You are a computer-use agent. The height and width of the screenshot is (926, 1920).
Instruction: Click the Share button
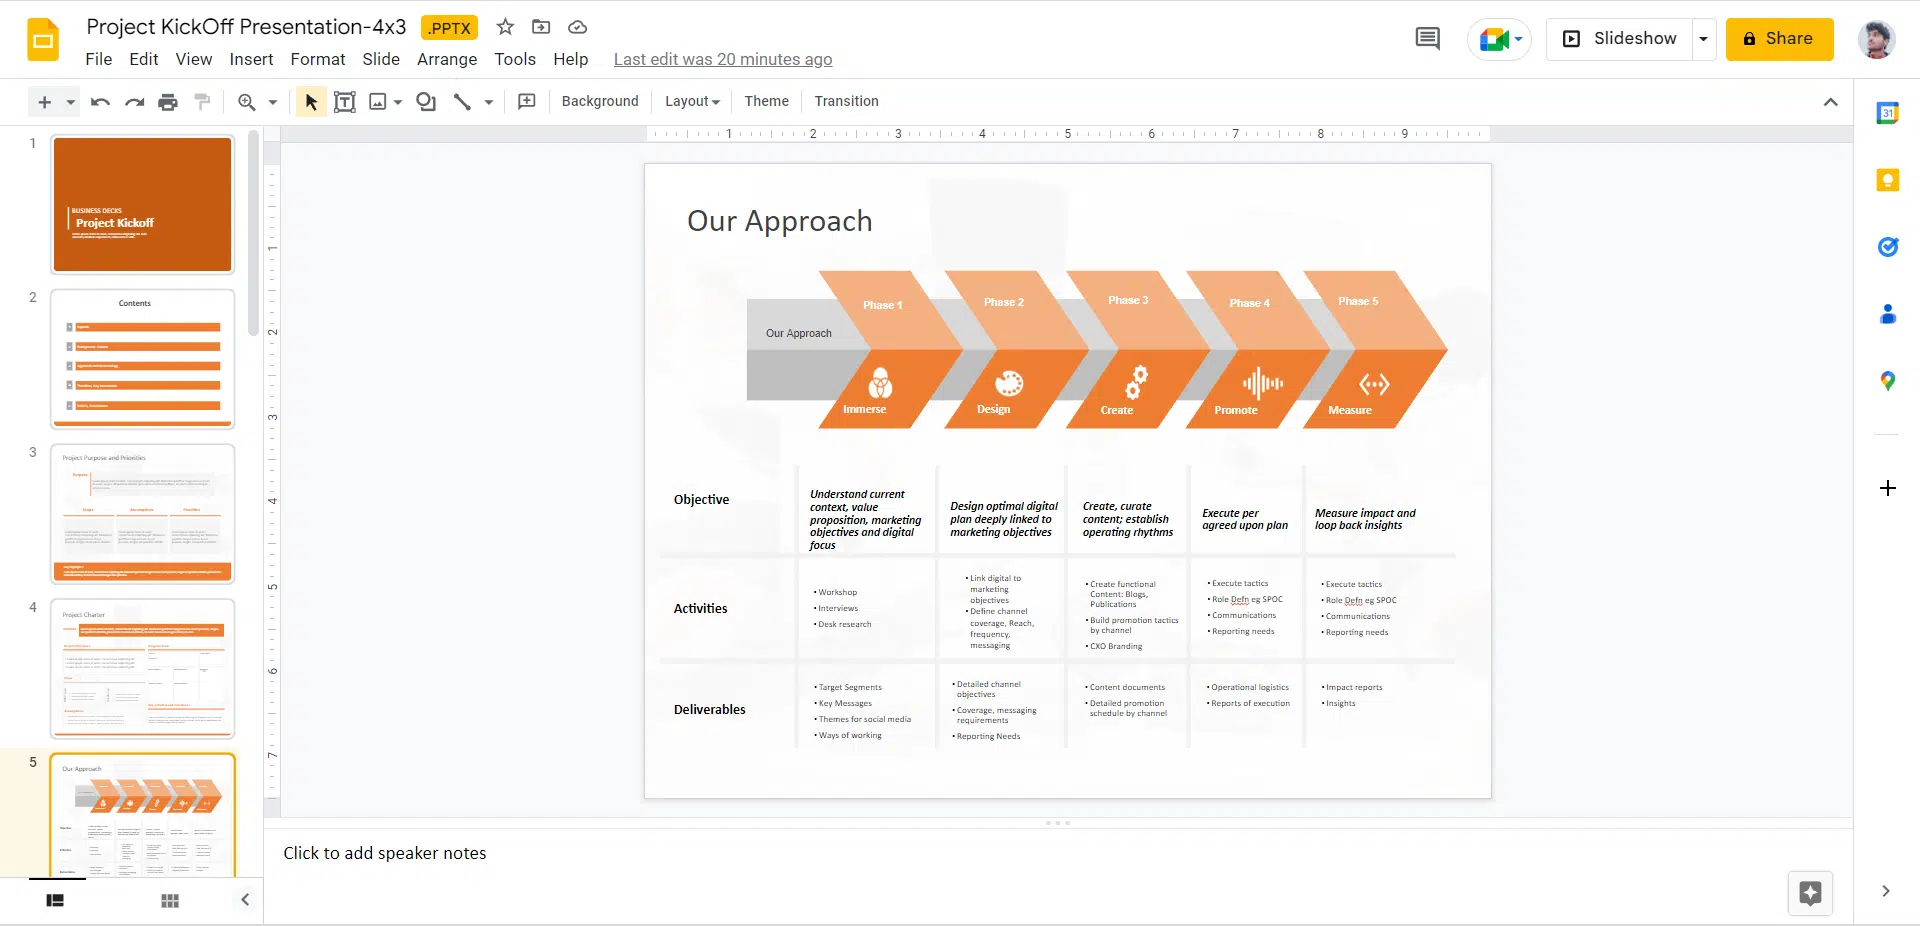(x=1779, y=39)
